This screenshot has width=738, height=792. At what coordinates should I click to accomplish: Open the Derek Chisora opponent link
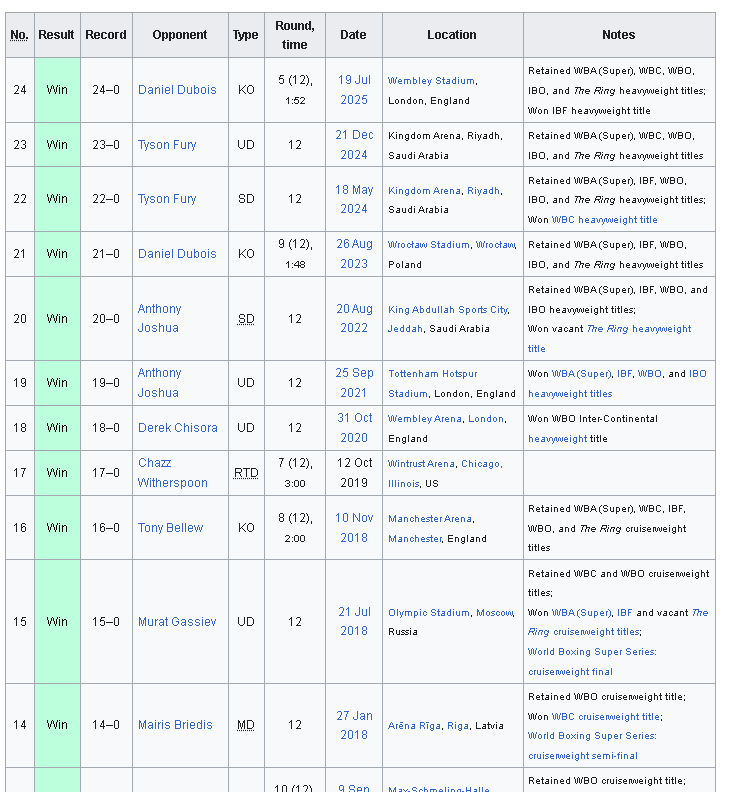177,428
